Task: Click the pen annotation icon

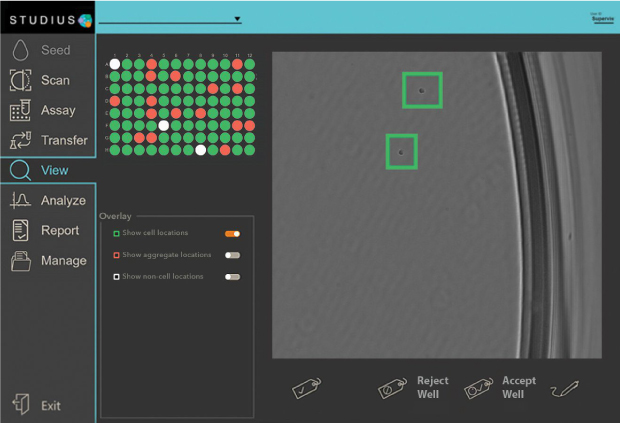Action: (x=564, y=388)
